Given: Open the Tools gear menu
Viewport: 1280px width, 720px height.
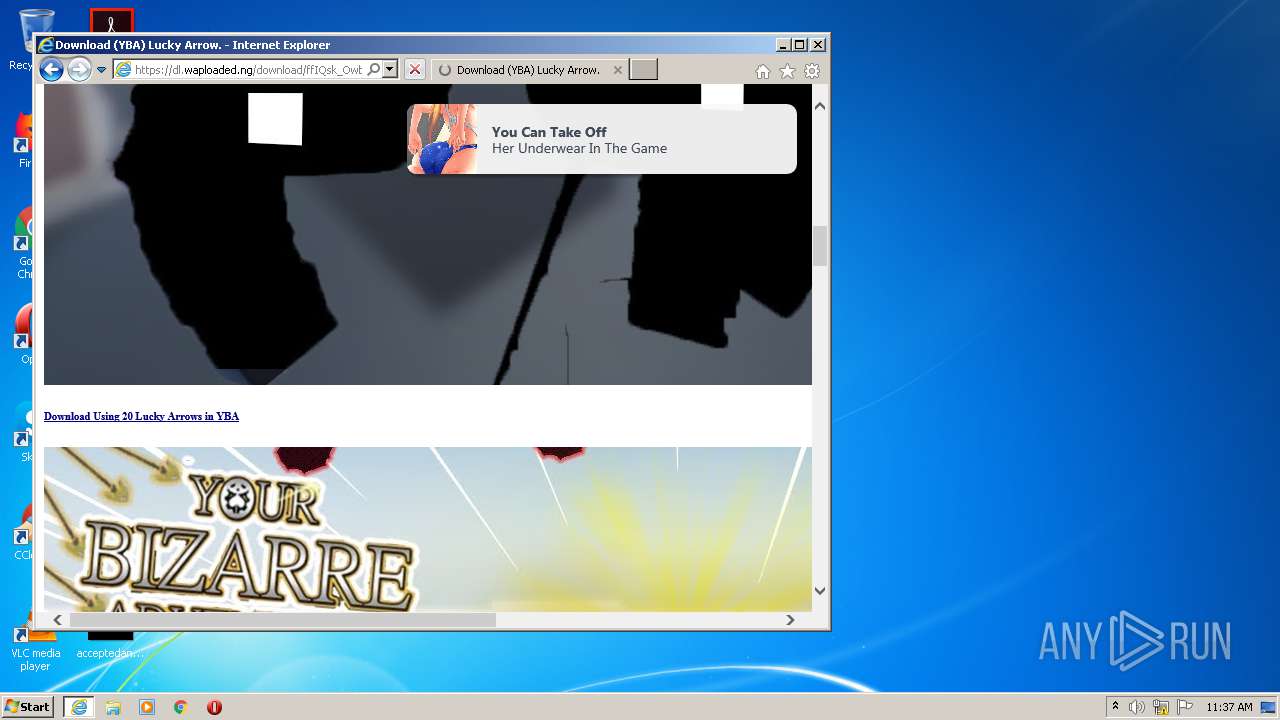Looking at the screenshot, I should pos(812,71).
